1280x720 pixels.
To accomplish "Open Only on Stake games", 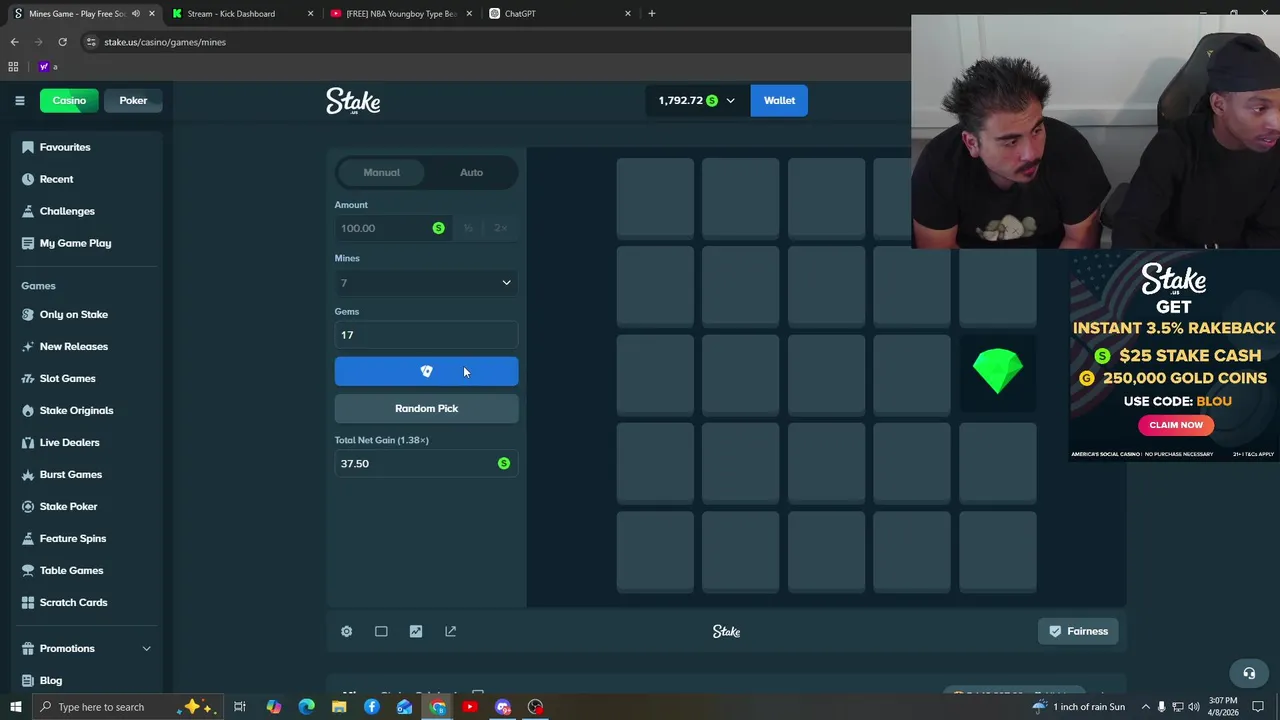I will tap(73, 314).
